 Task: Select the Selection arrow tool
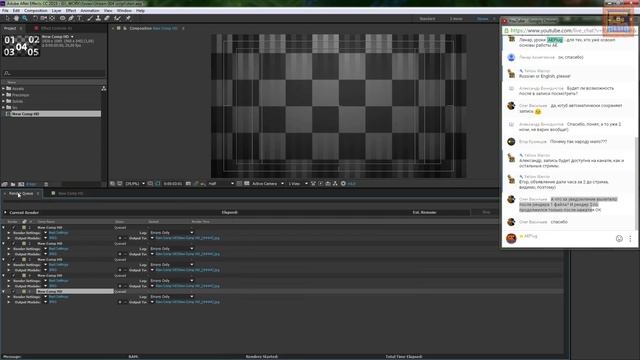7,18
